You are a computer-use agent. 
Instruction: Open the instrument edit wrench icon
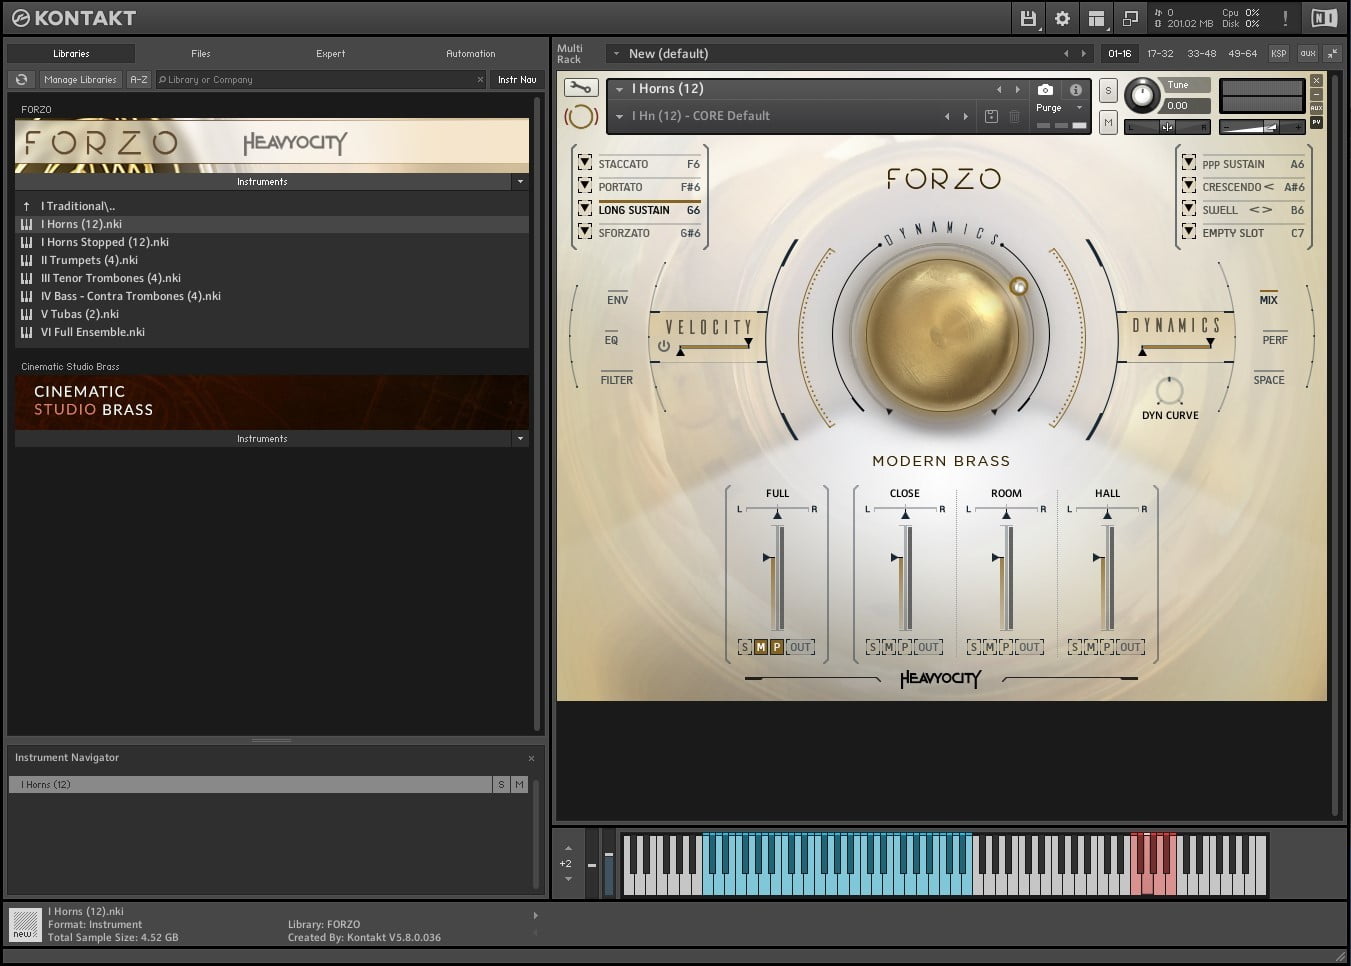click(583, 88)
